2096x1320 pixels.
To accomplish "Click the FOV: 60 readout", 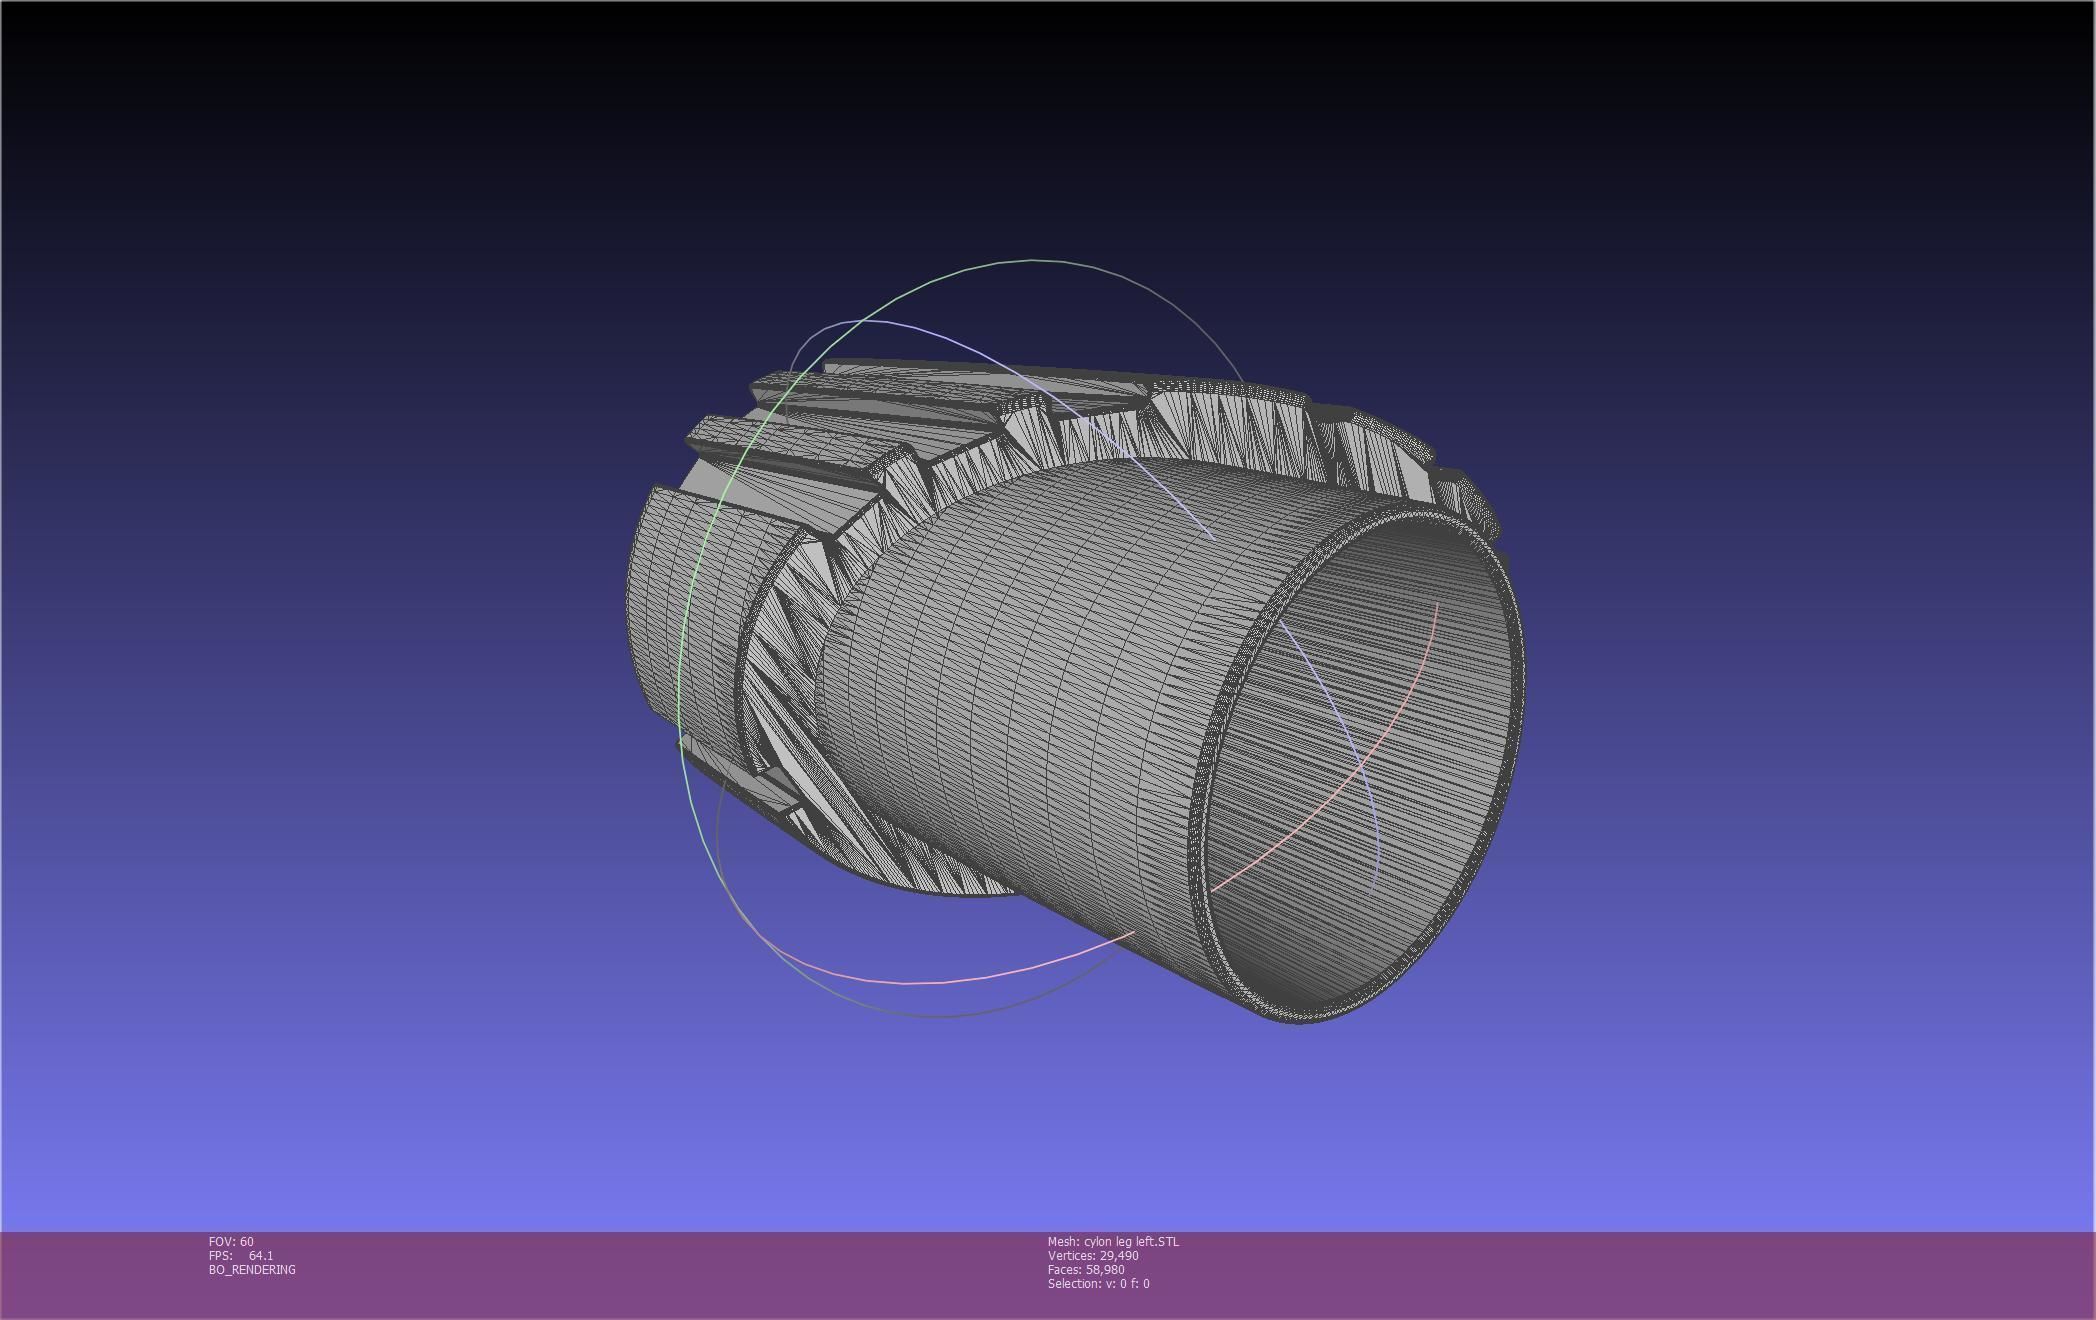I will (x=231, y=1241).
